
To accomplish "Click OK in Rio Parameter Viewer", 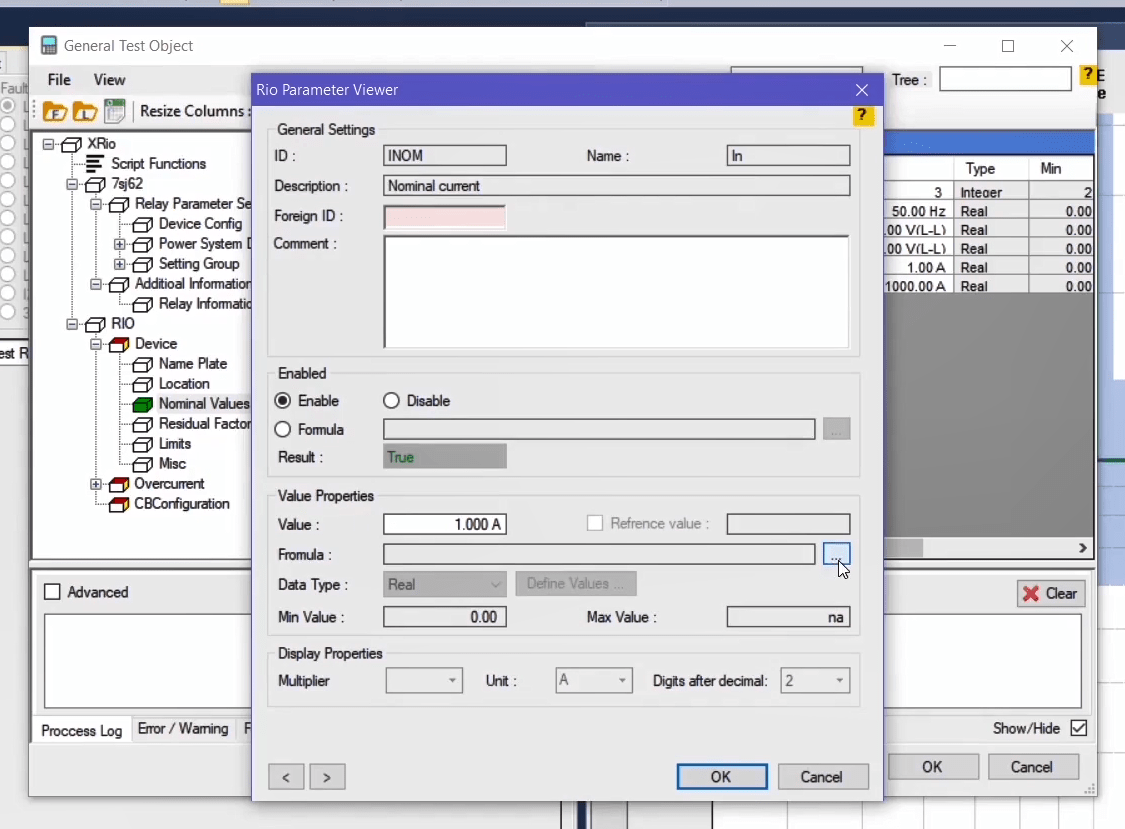I will click(722, 777).
